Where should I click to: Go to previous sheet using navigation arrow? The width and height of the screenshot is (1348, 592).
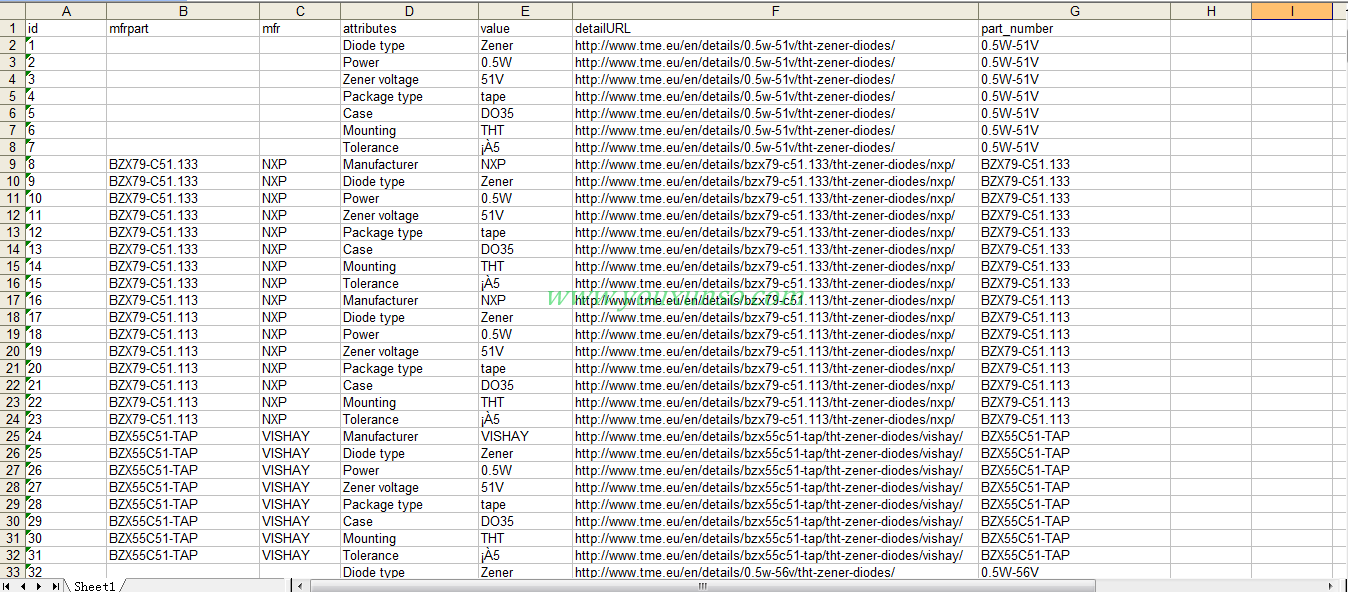click(x=23, y=586)
